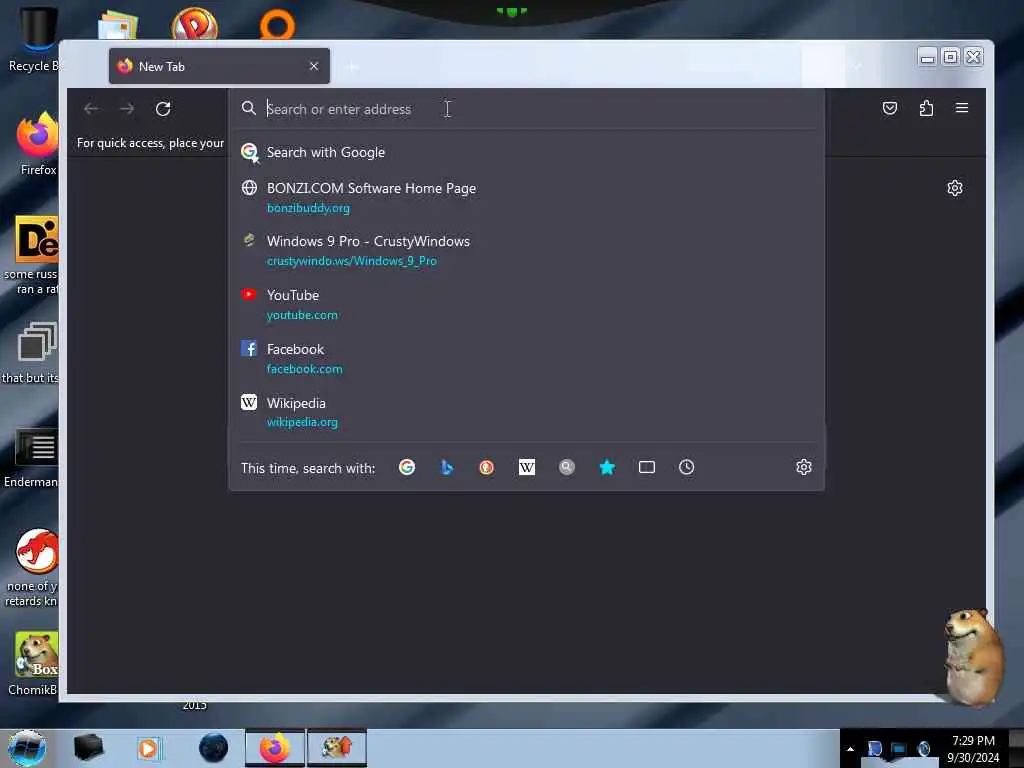The width and height of the screenshot is (1024, 768).
Task: Open the Extensions puzzle icon
Action: click(926, 108)
